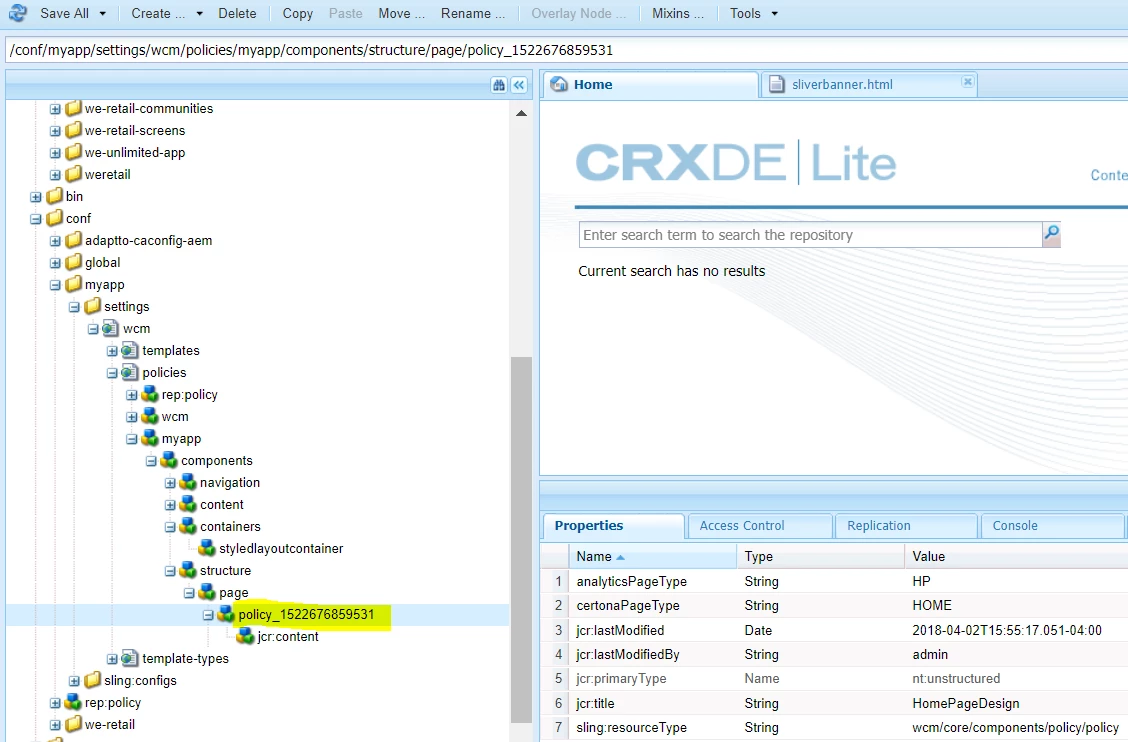Click the tree panel vertical scrollbar thumb
The height and width of the screenshot is (742, 1128).
(x=521, y=539)
